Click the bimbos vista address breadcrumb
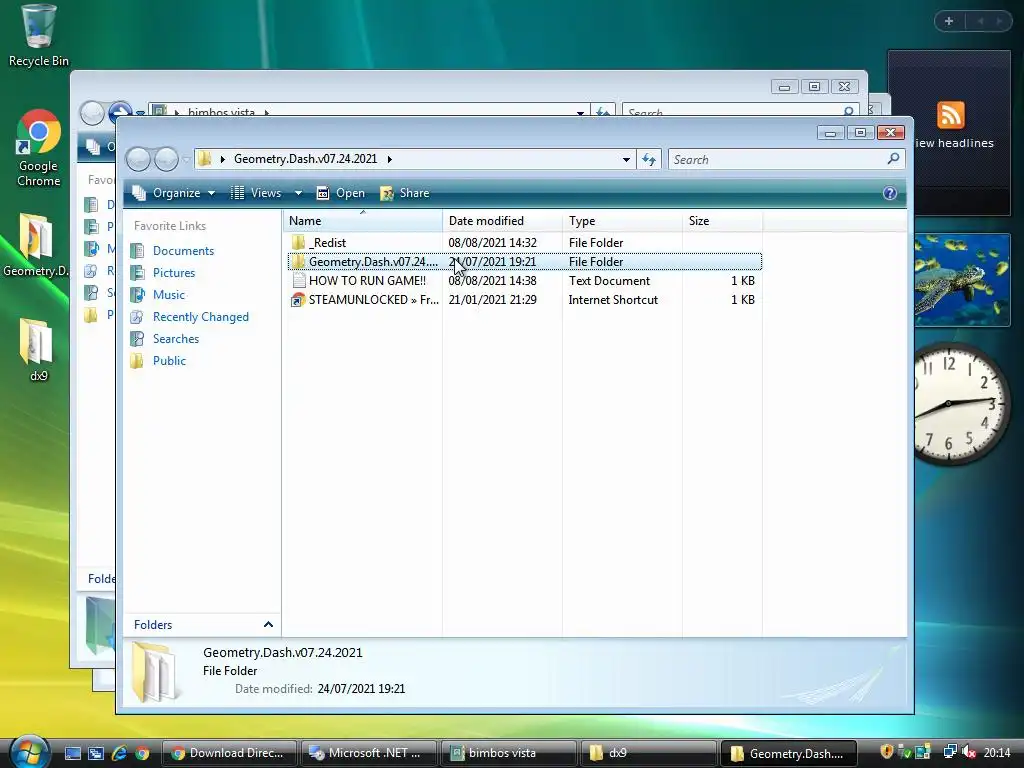The width and height of the screenshot is (1024, 768). click(221, 112)
